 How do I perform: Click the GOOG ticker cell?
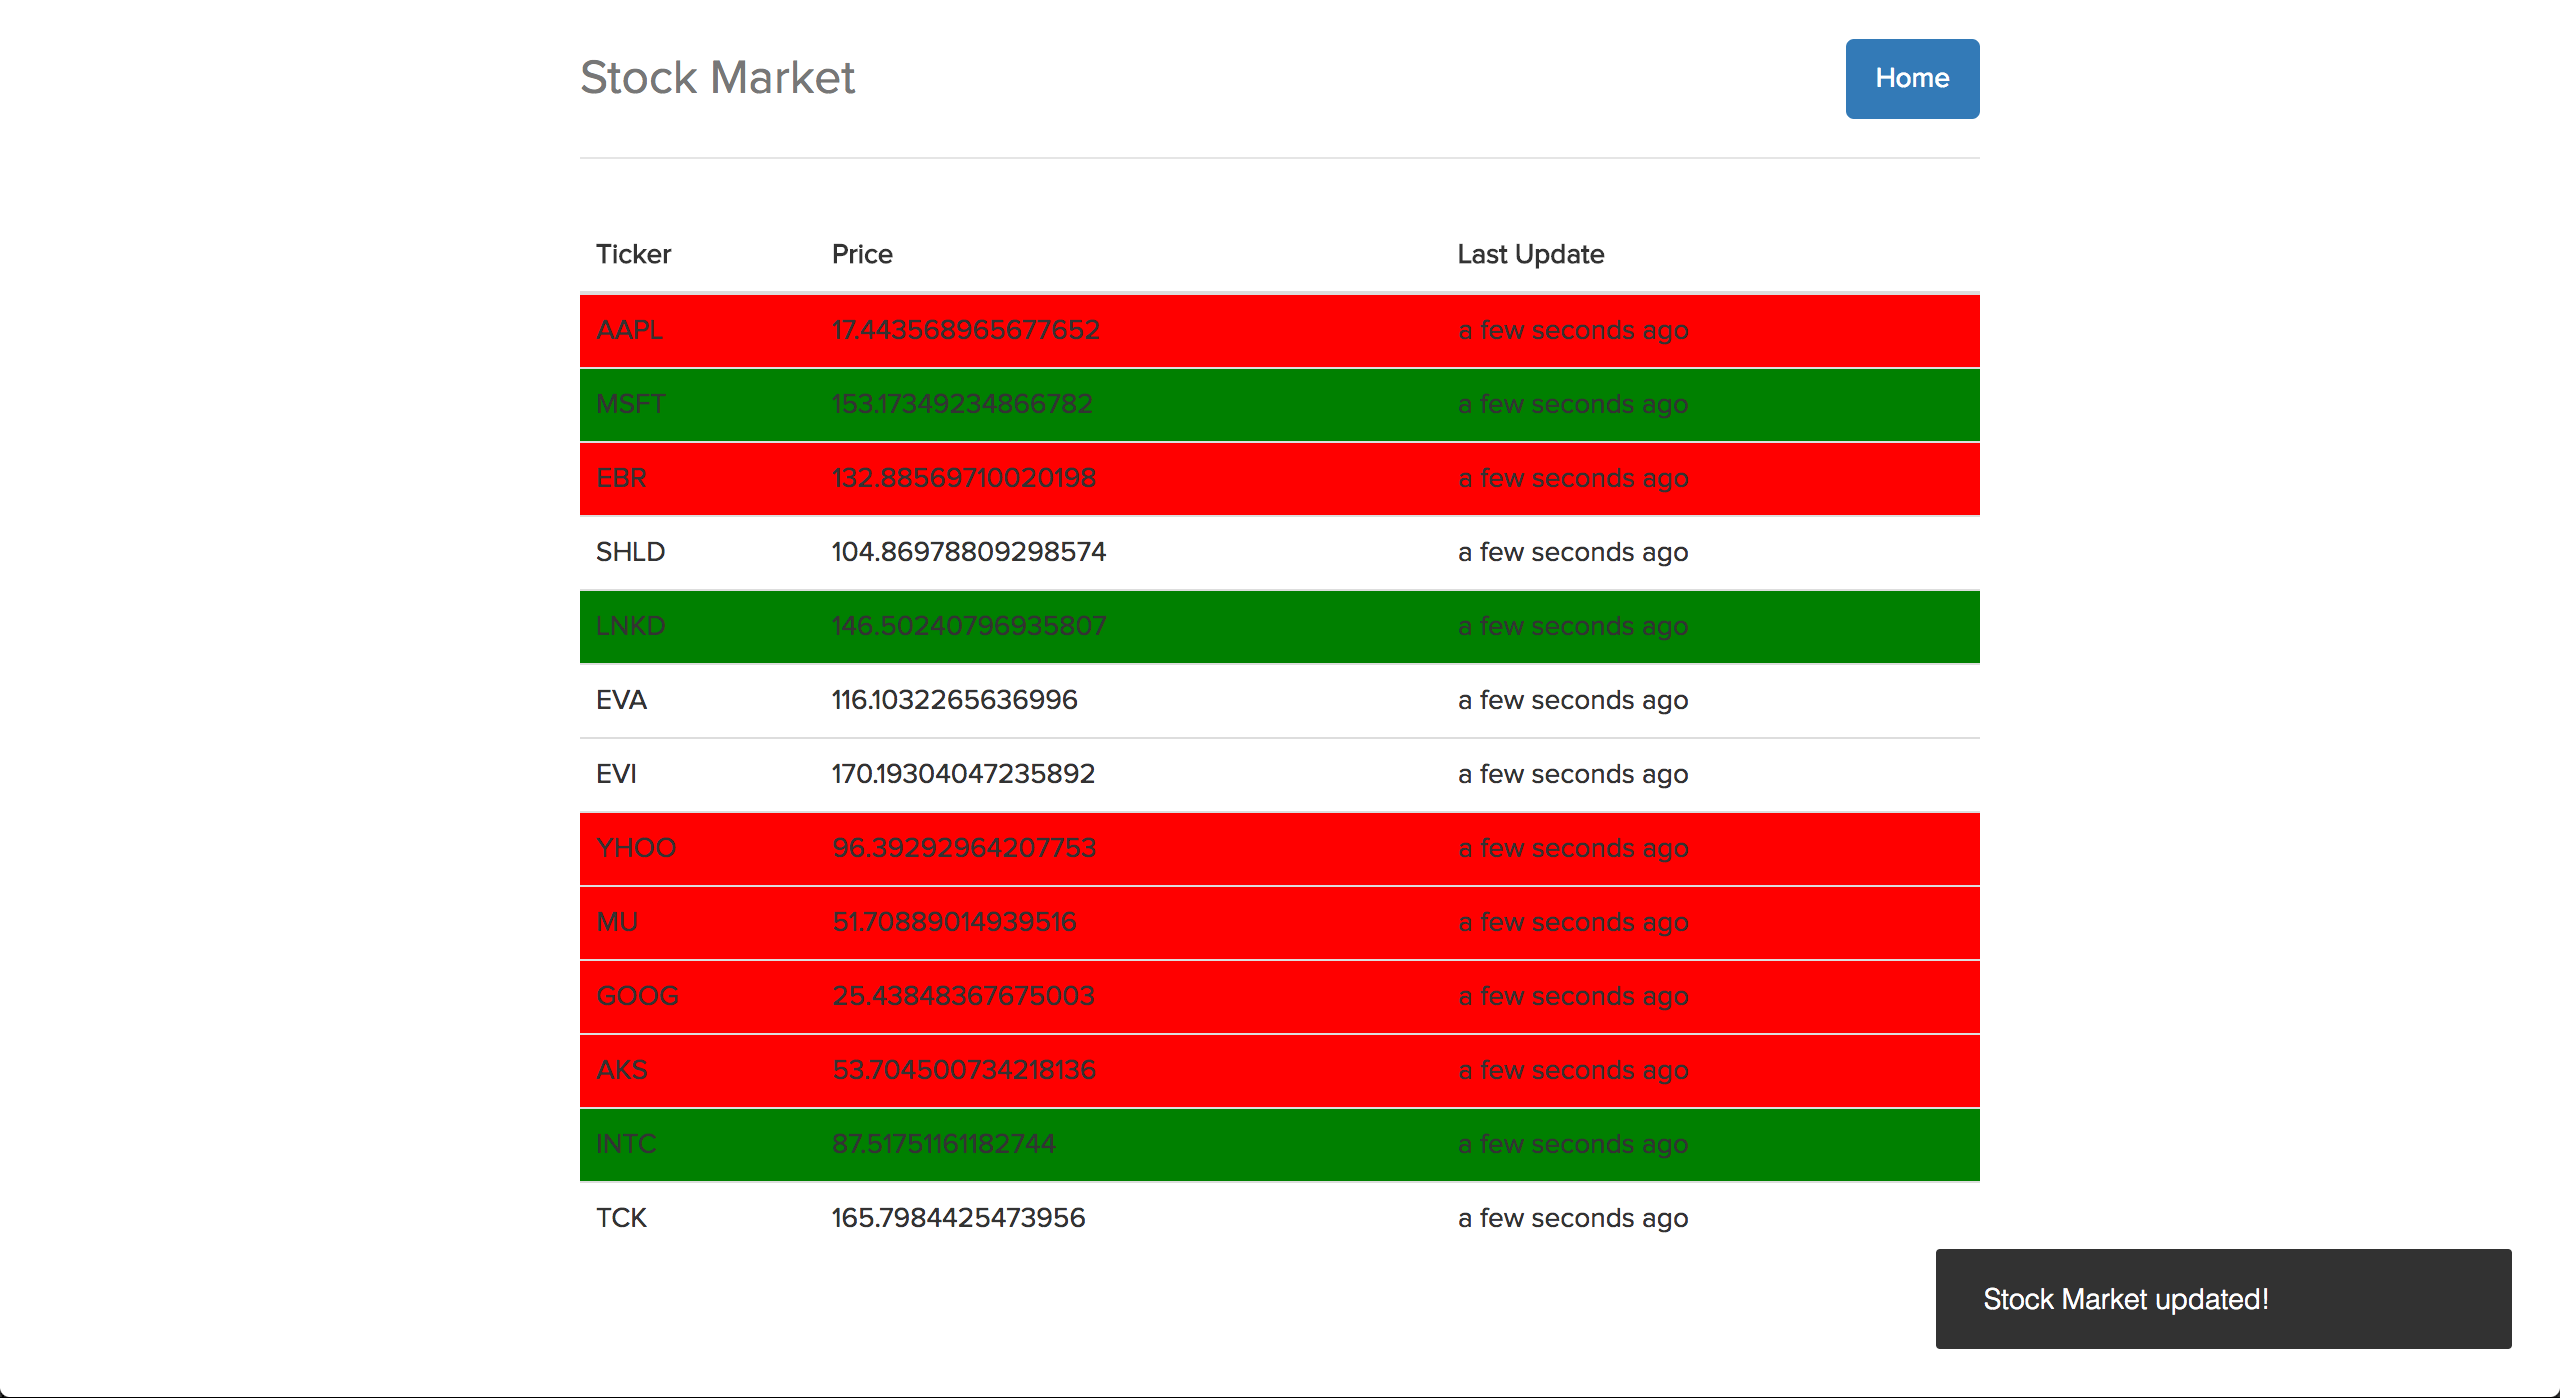[x=637, y=996]
